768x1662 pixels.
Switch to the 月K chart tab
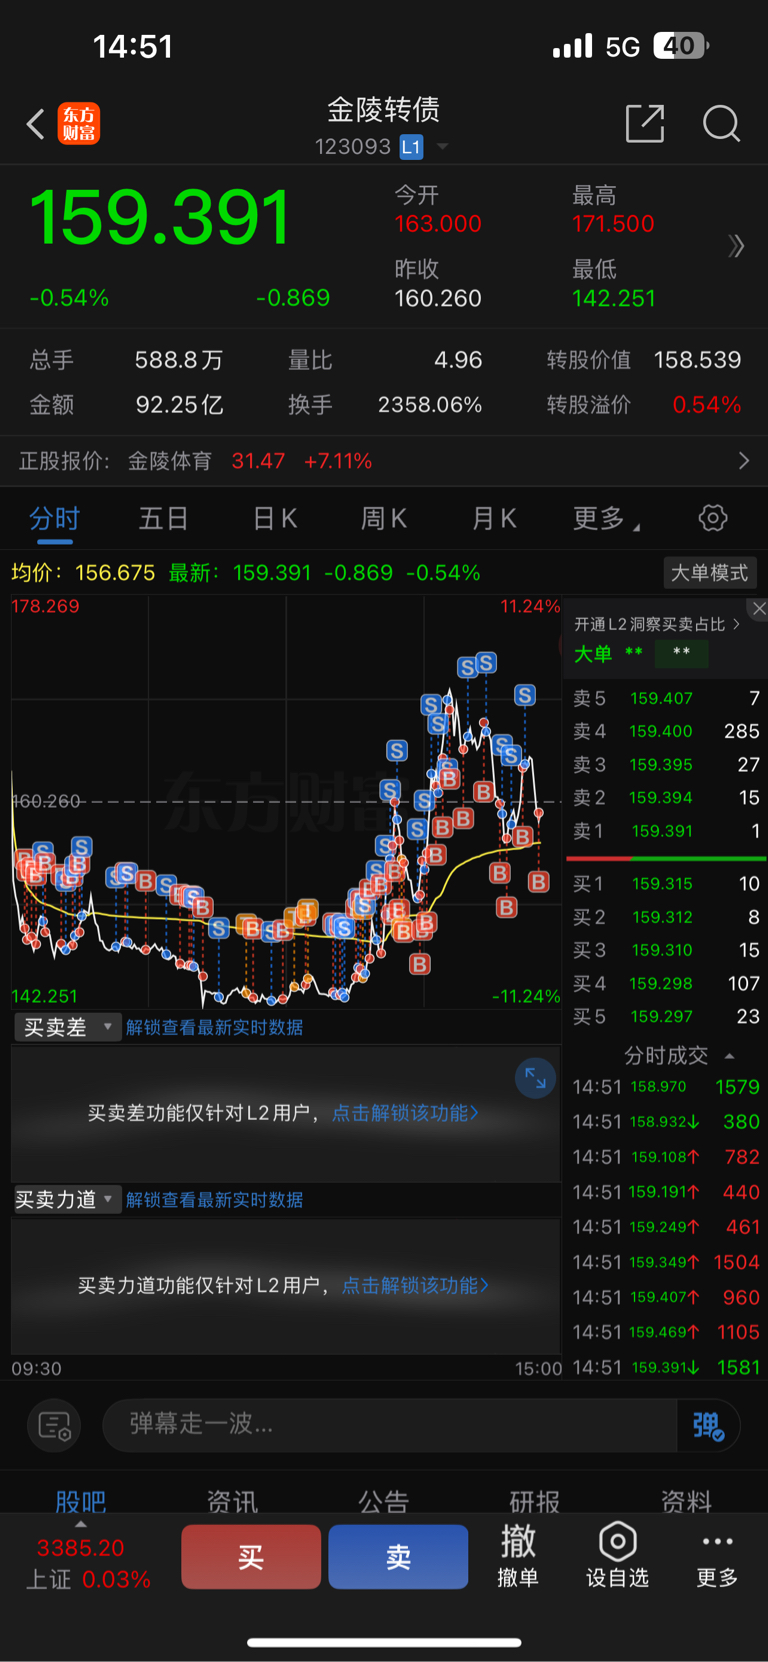(x=494, y=518)
